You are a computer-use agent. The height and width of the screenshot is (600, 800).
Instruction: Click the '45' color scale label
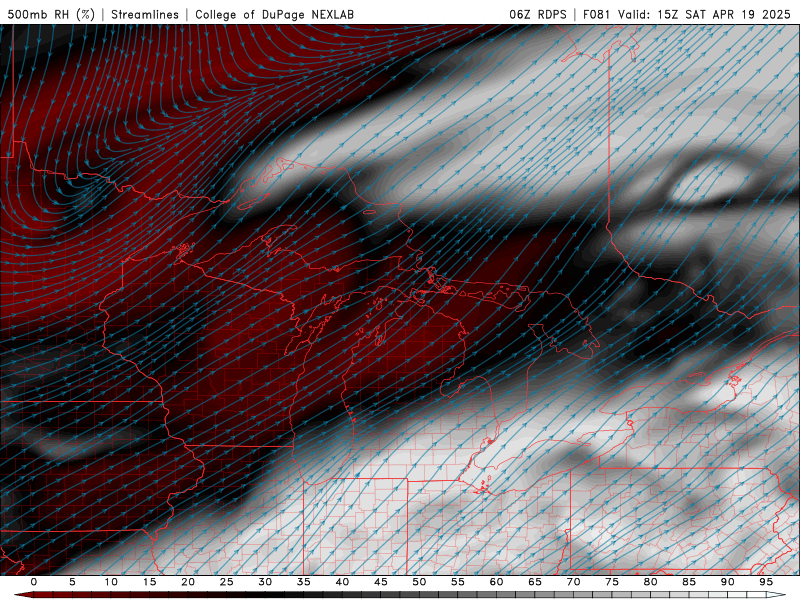[x=381, y=582]
